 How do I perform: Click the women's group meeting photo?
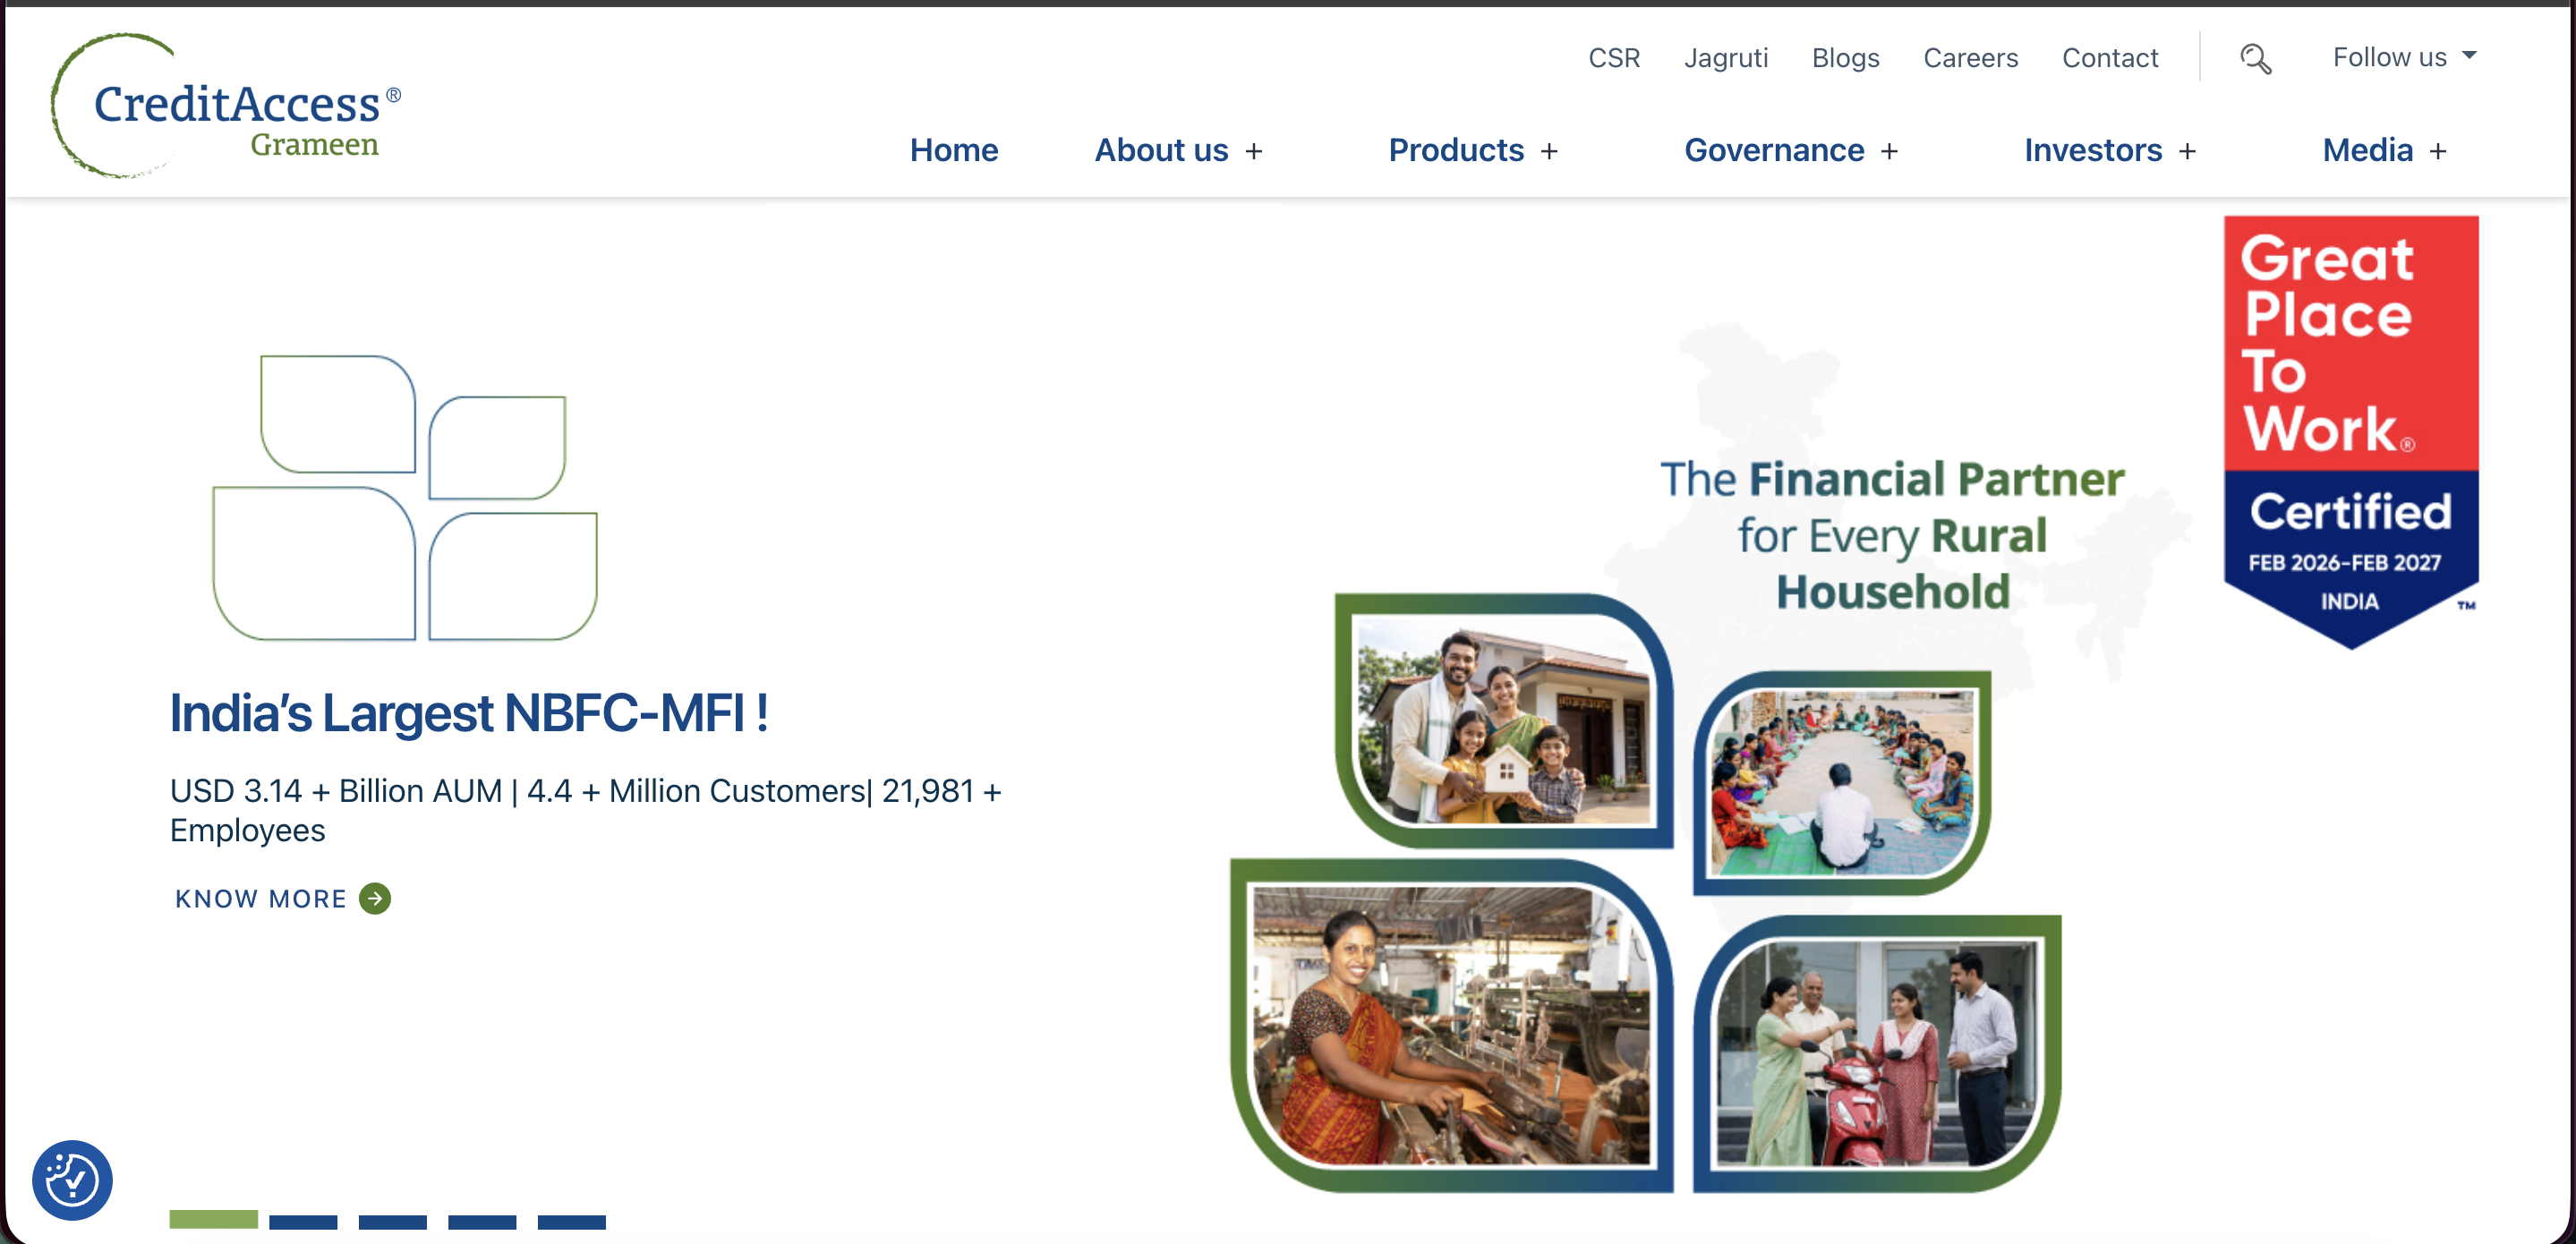click(1842, 783)
